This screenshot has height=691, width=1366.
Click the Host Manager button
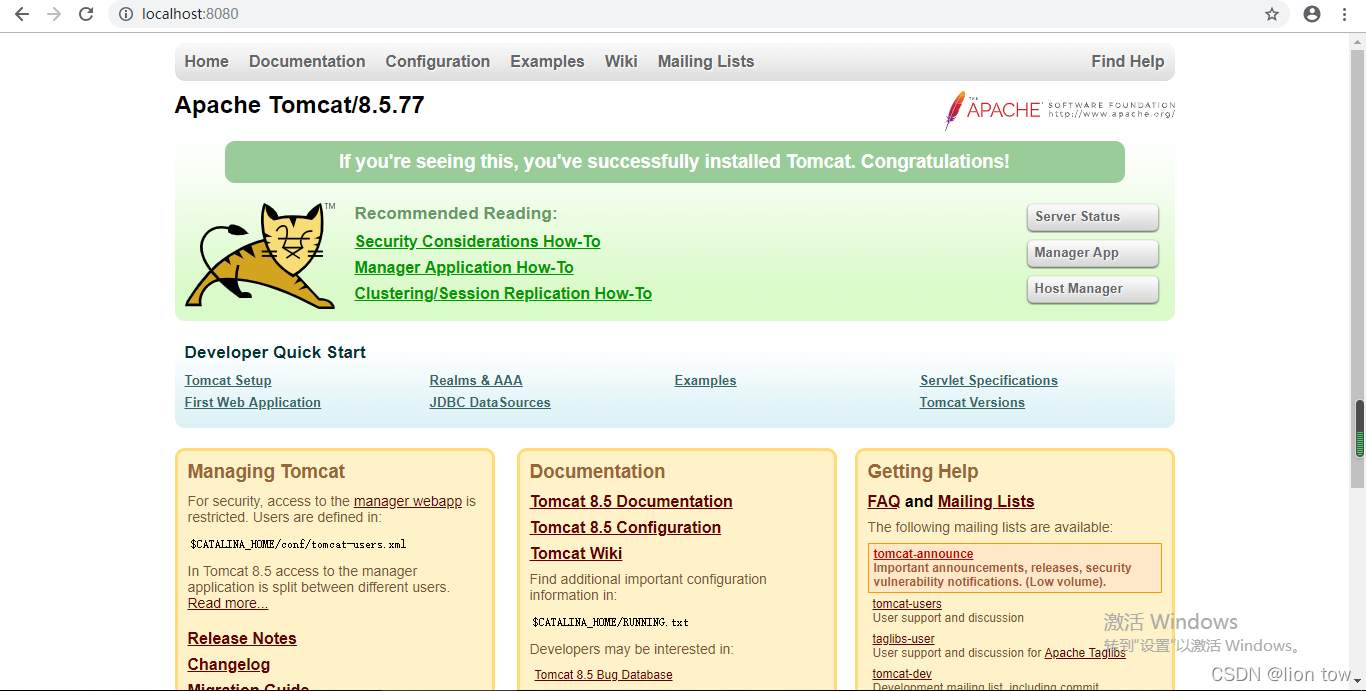coord(1092,289)
